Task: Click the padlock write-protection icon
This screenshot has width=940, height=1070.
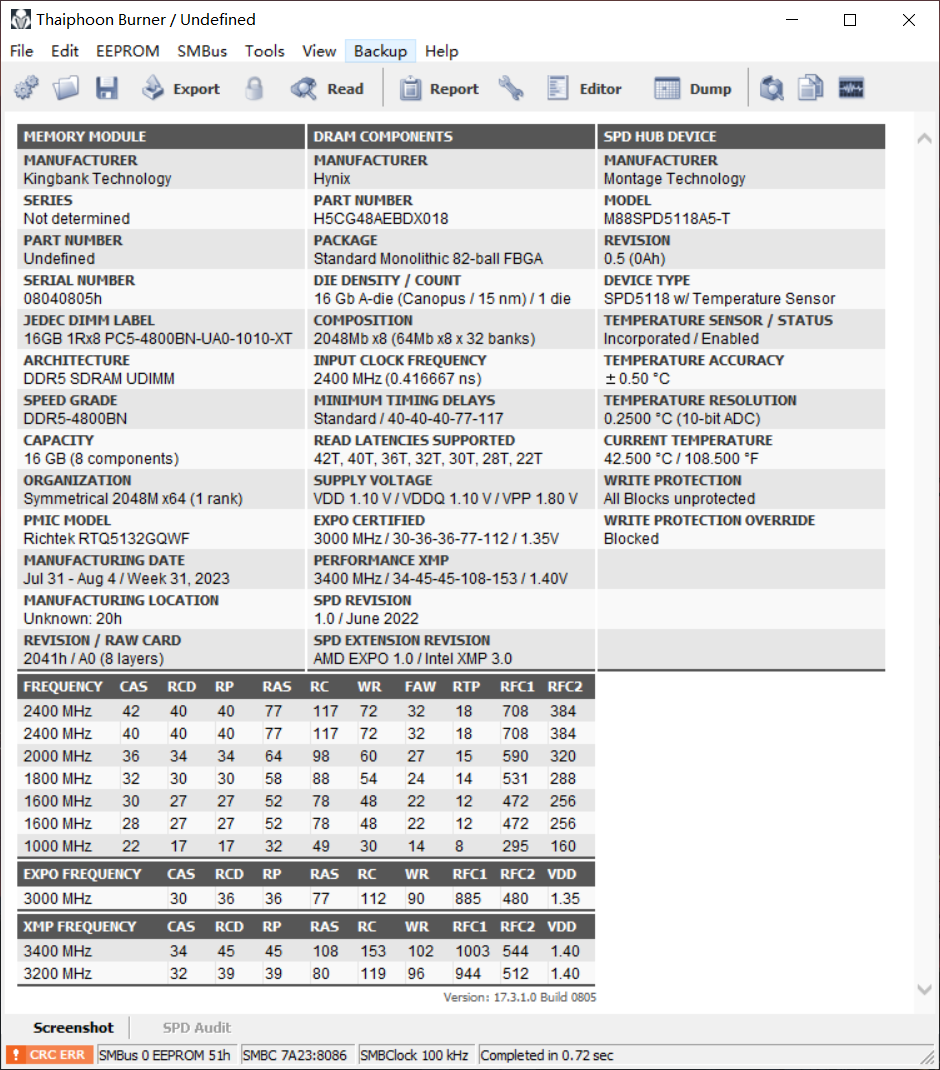Action: pos(254,88)
